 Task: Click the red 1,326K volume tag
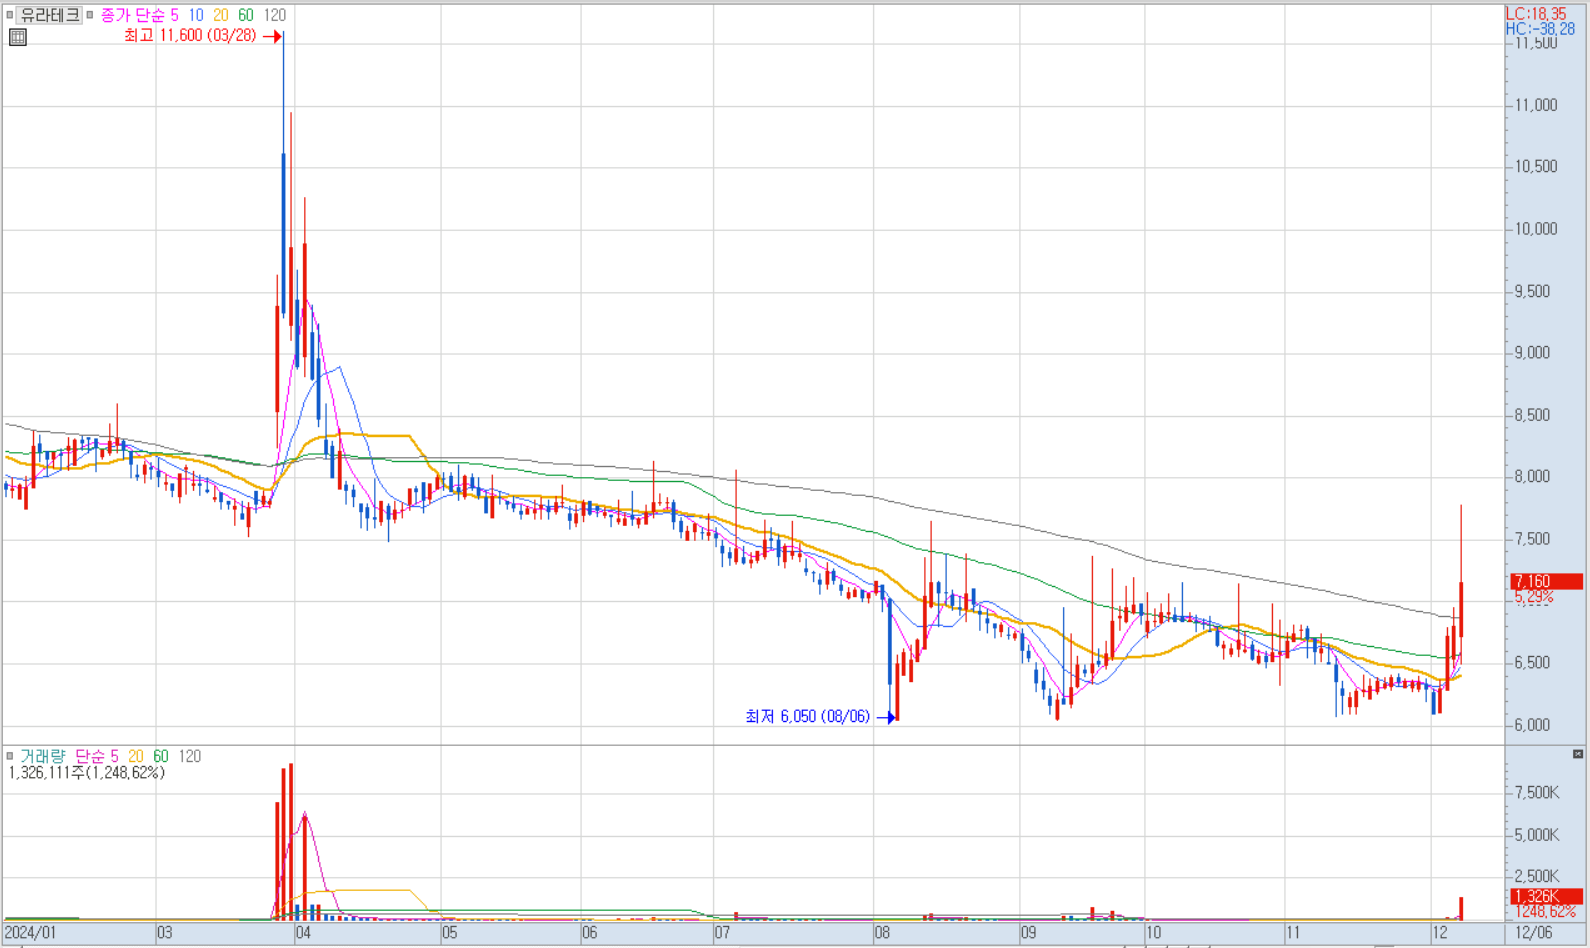click(1546, 896)
